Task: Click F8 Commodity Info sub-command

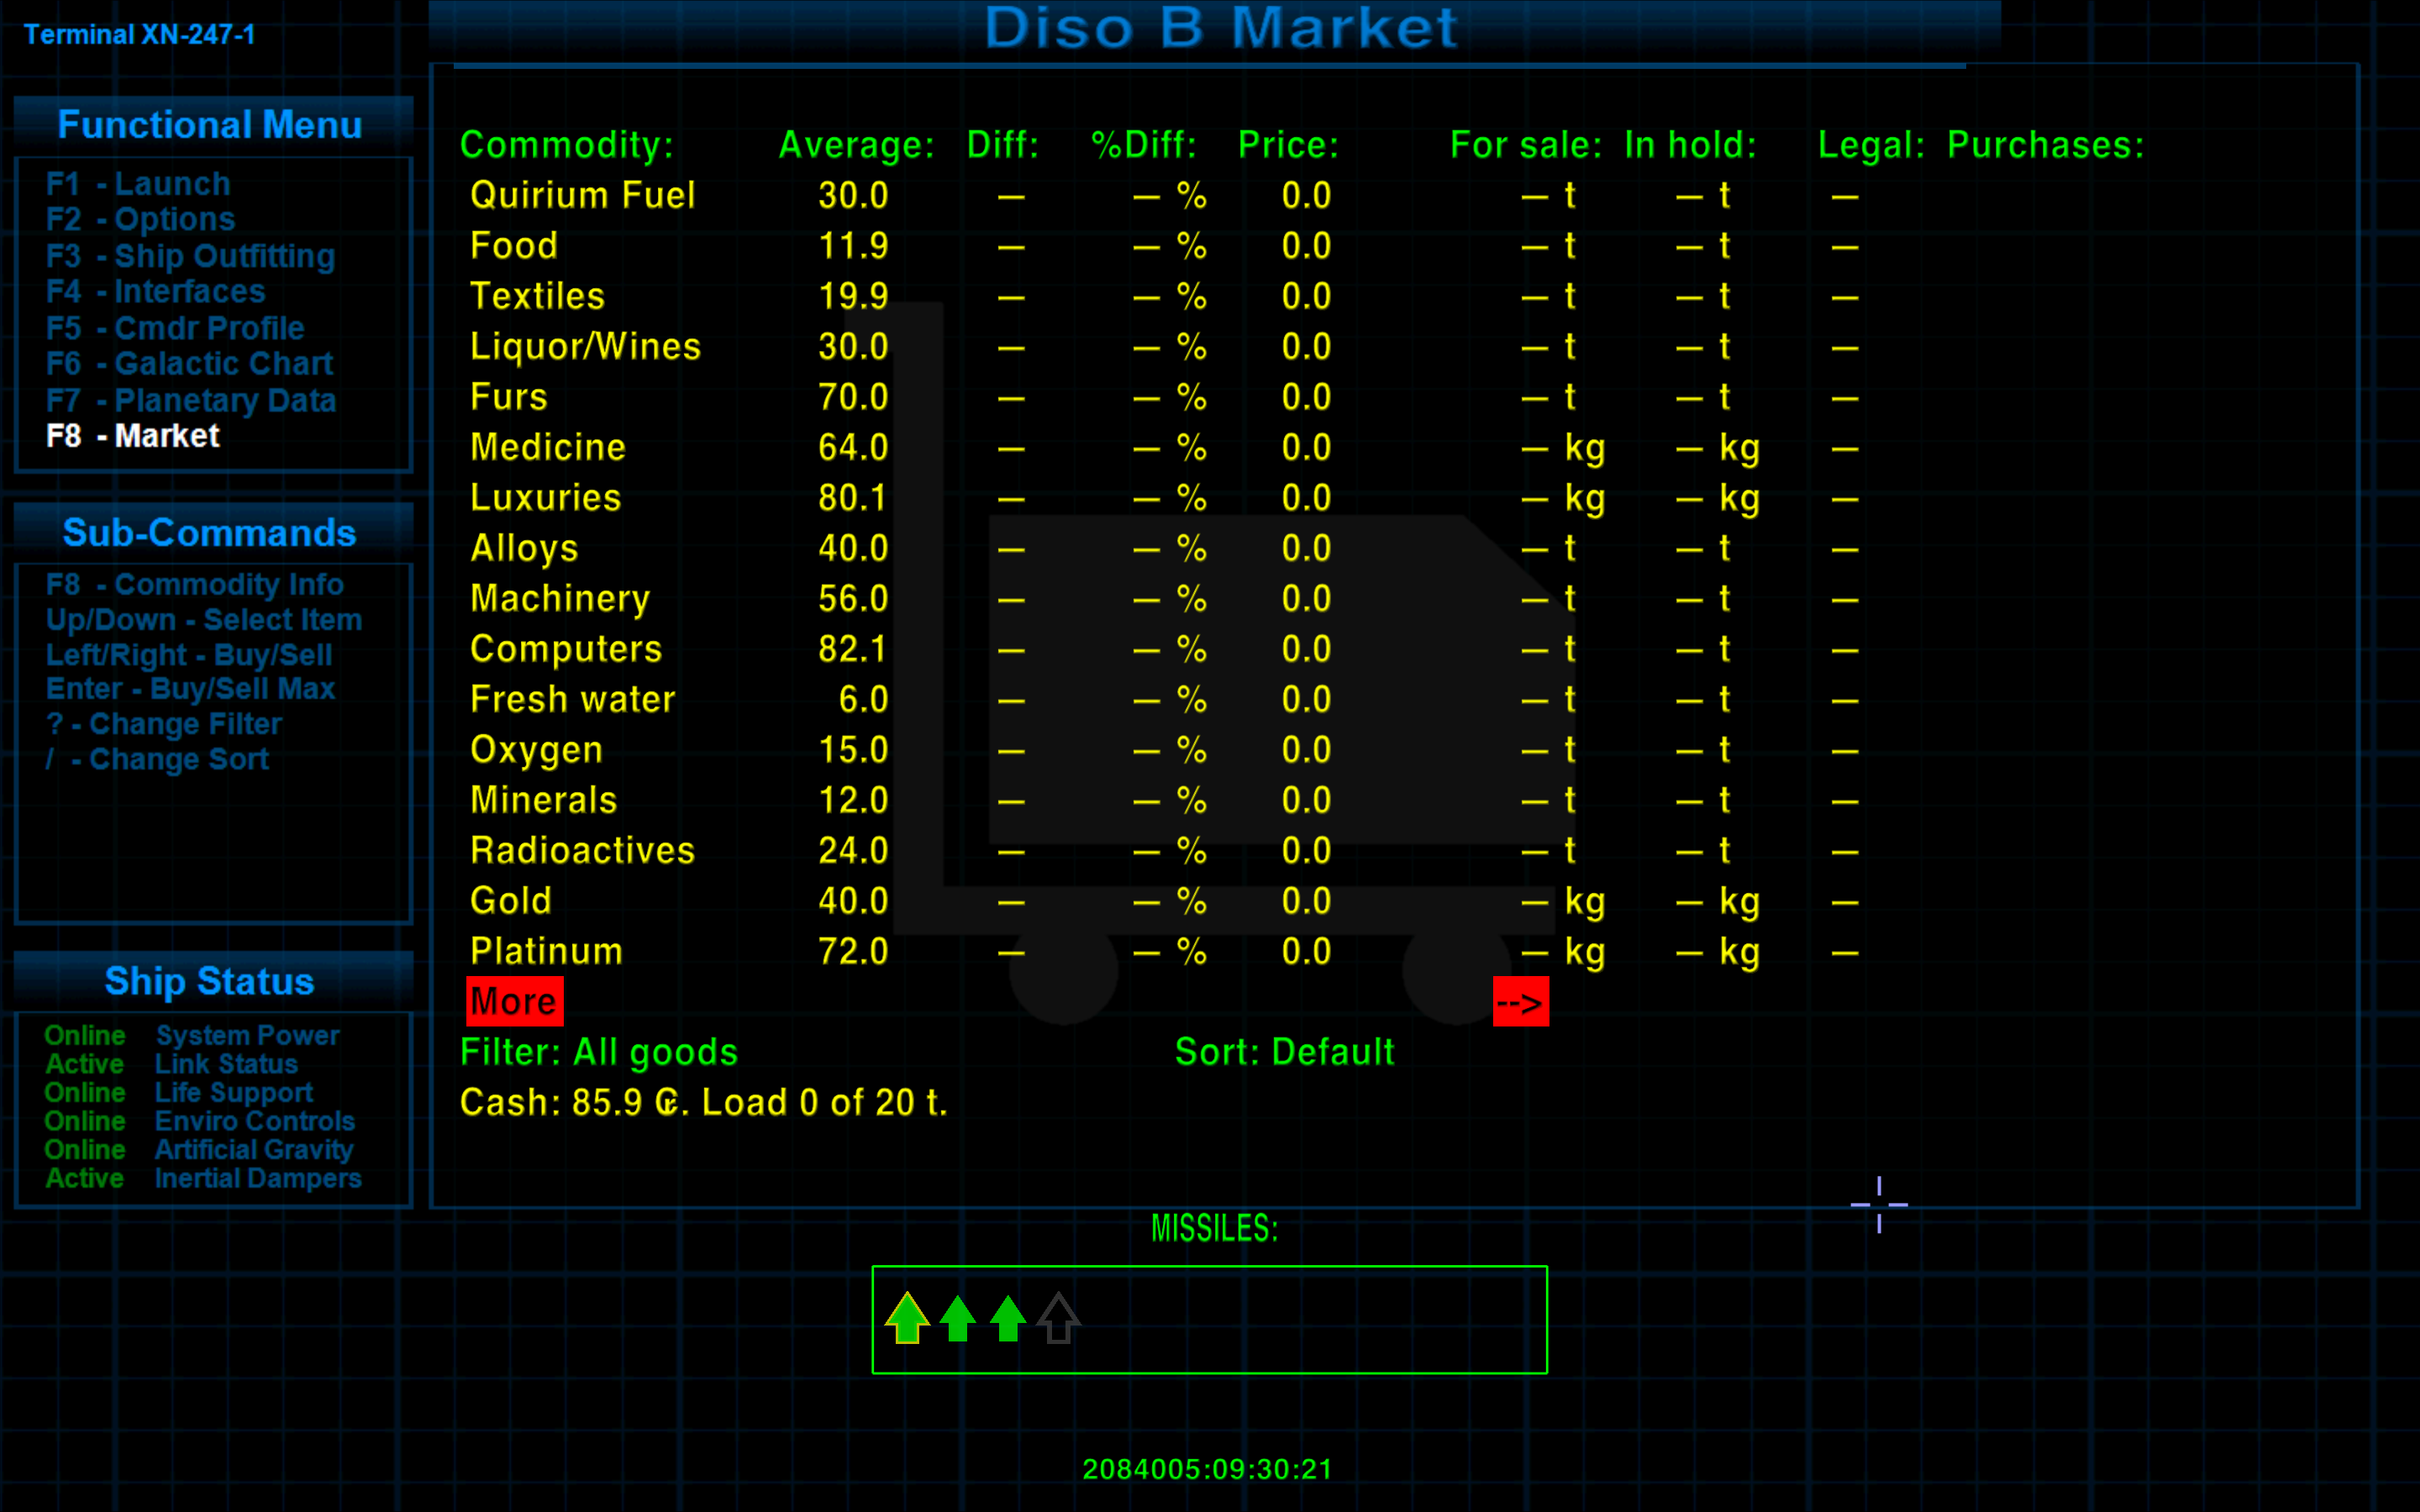Action: pyautogui.click(x=194, y=584)
